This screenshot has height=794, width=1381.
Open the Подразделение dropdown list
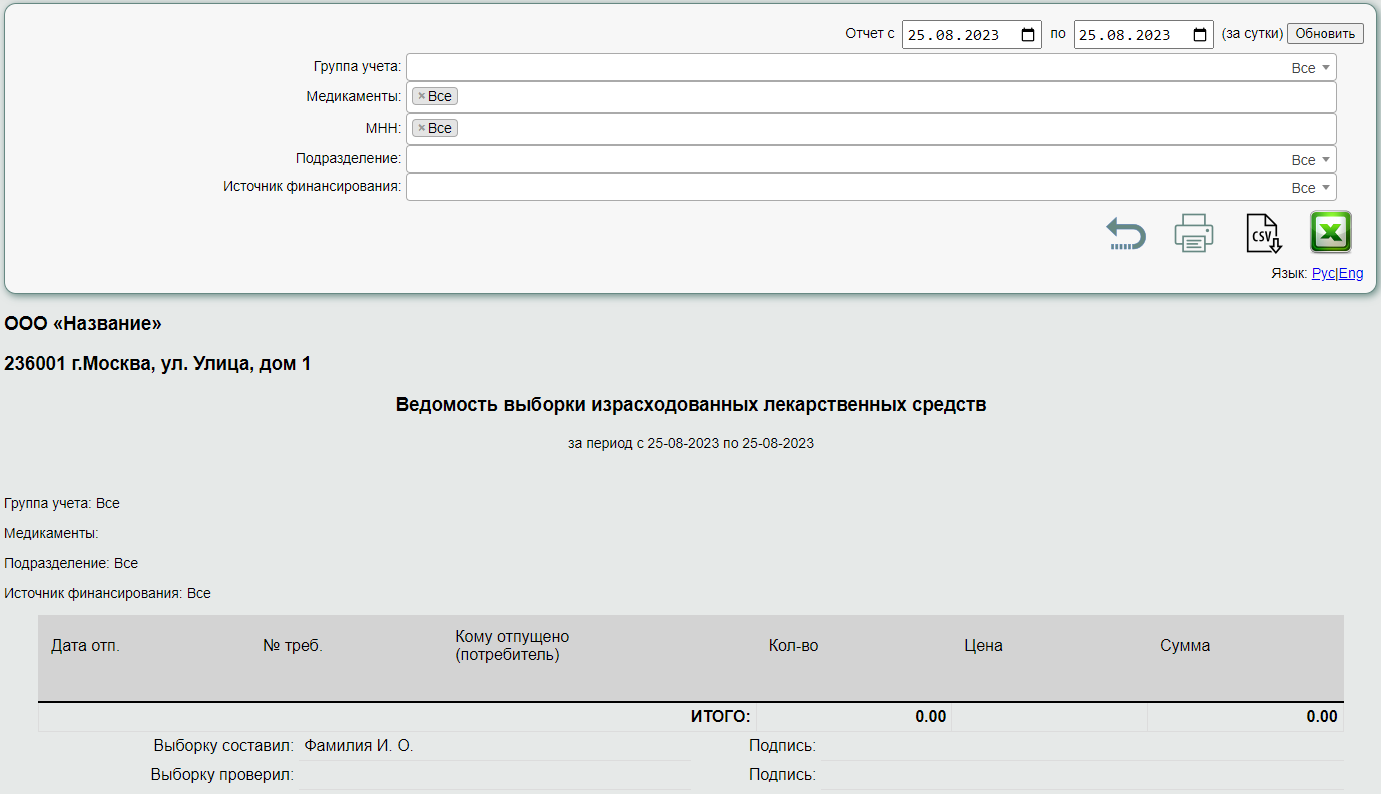coord(1326,160)
